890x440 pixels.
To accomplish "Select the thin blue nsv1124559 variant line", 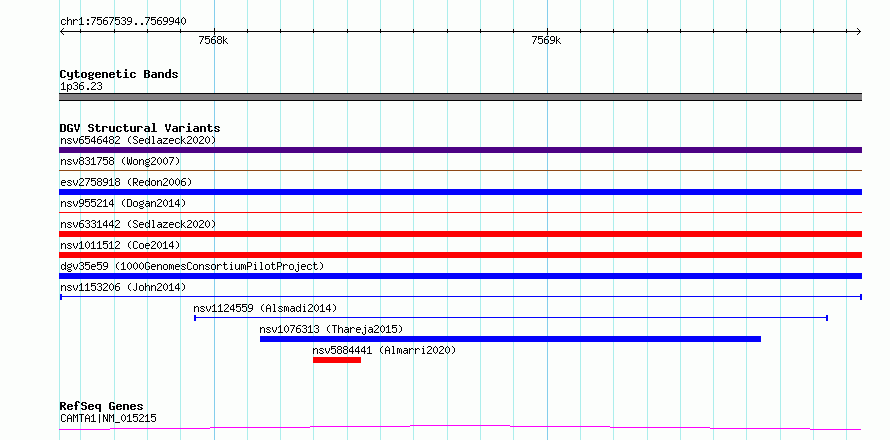I will coord(511,318).
